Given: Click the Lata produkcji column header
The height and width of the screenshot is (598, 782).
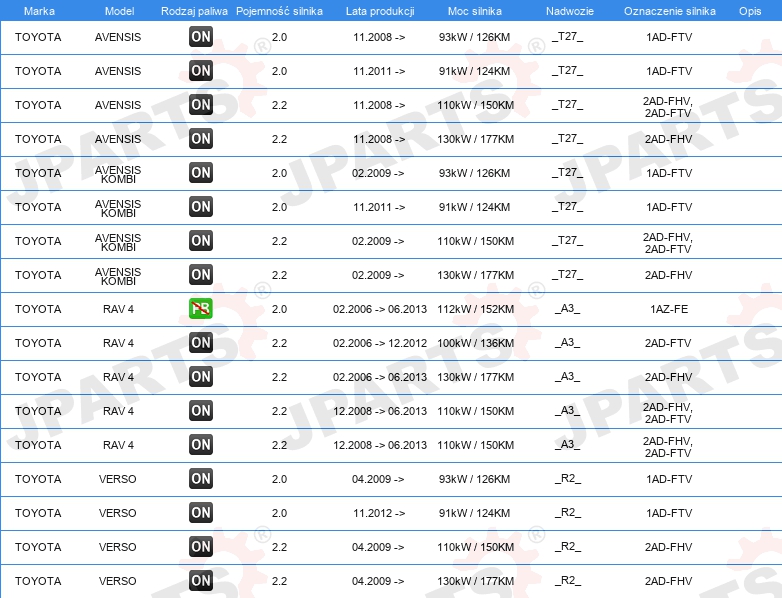Looking at the screenshot, I should (380, 11).
